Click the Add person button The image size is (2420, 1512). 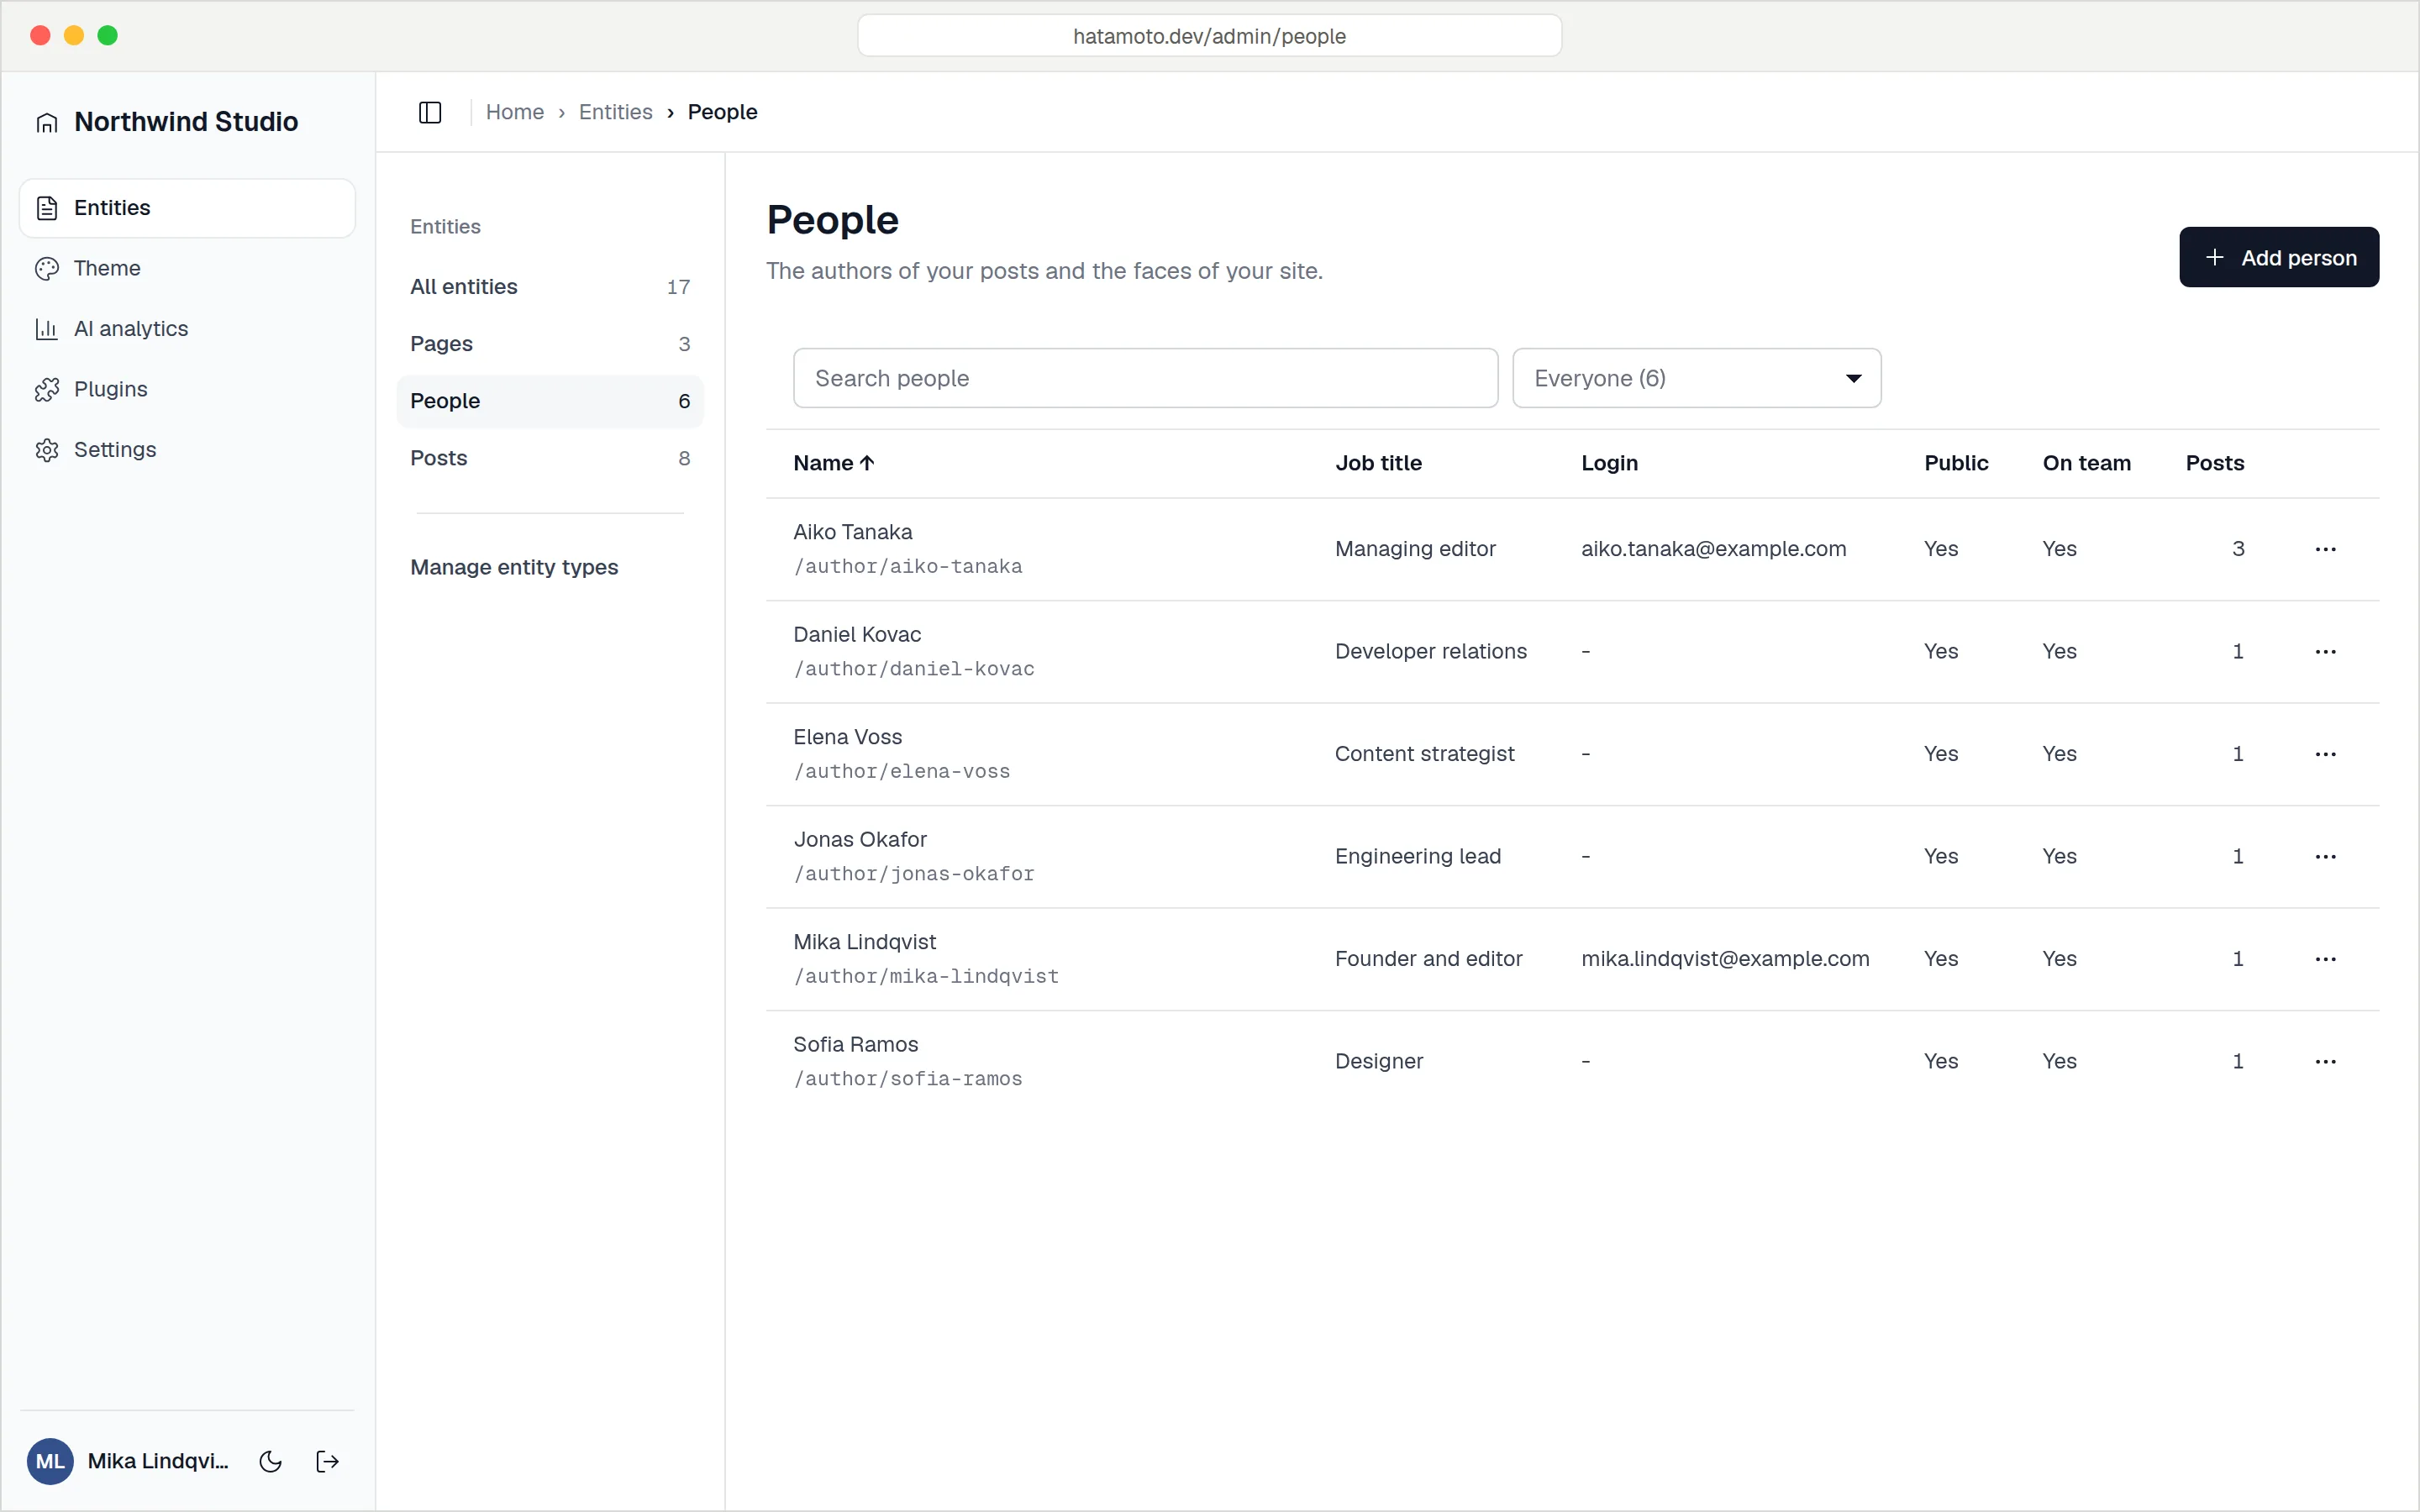click(2278, 257)
